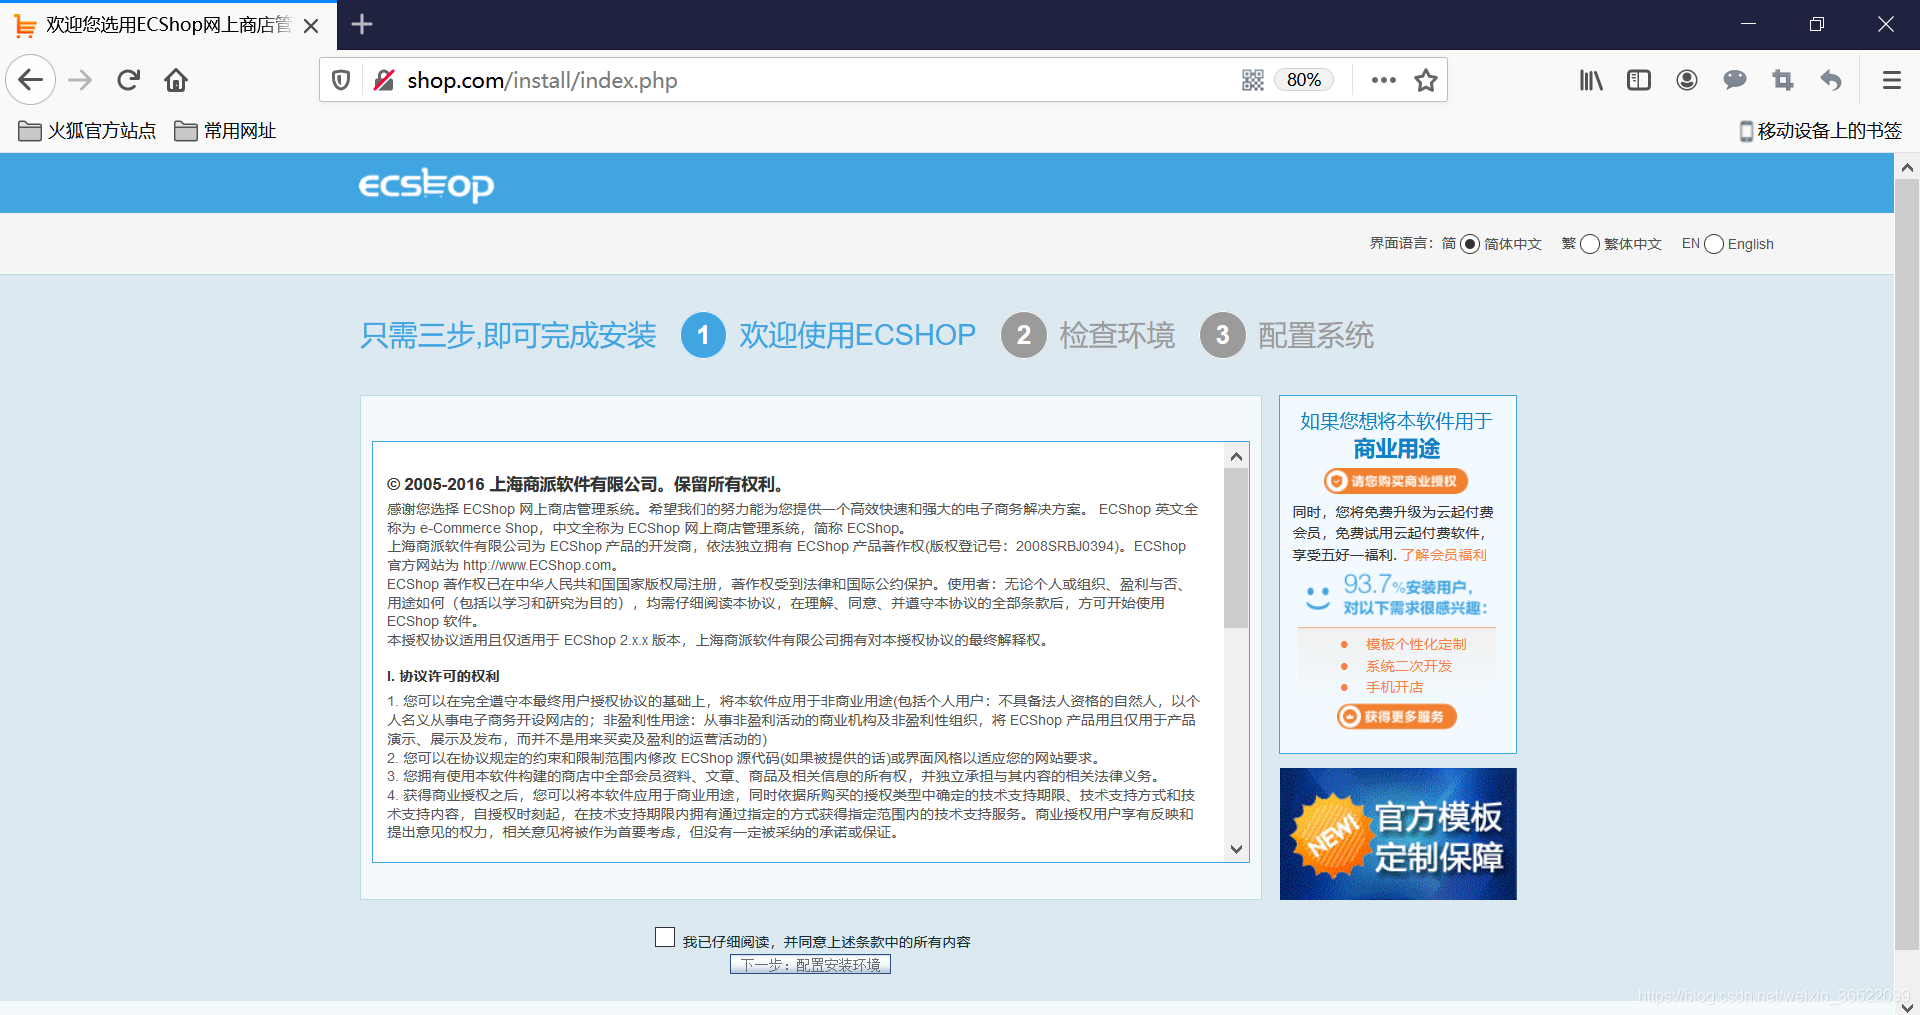Viewport: 1920px width, 1015px height.
Task: Click the license agreement scrollbar thumb
Action: 1237,548
